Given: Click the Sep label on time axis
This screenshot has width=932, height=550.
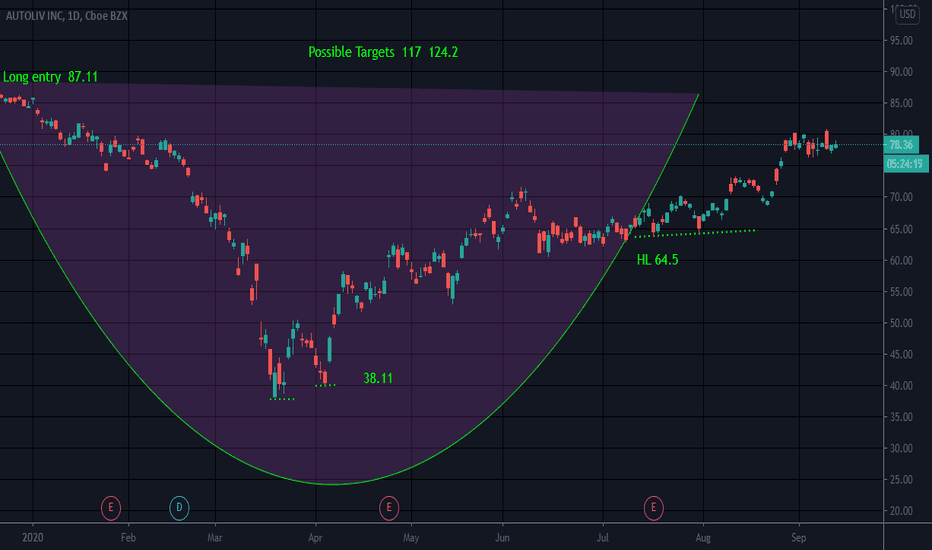Looking at the screenshot, I should tap(799, 538).
